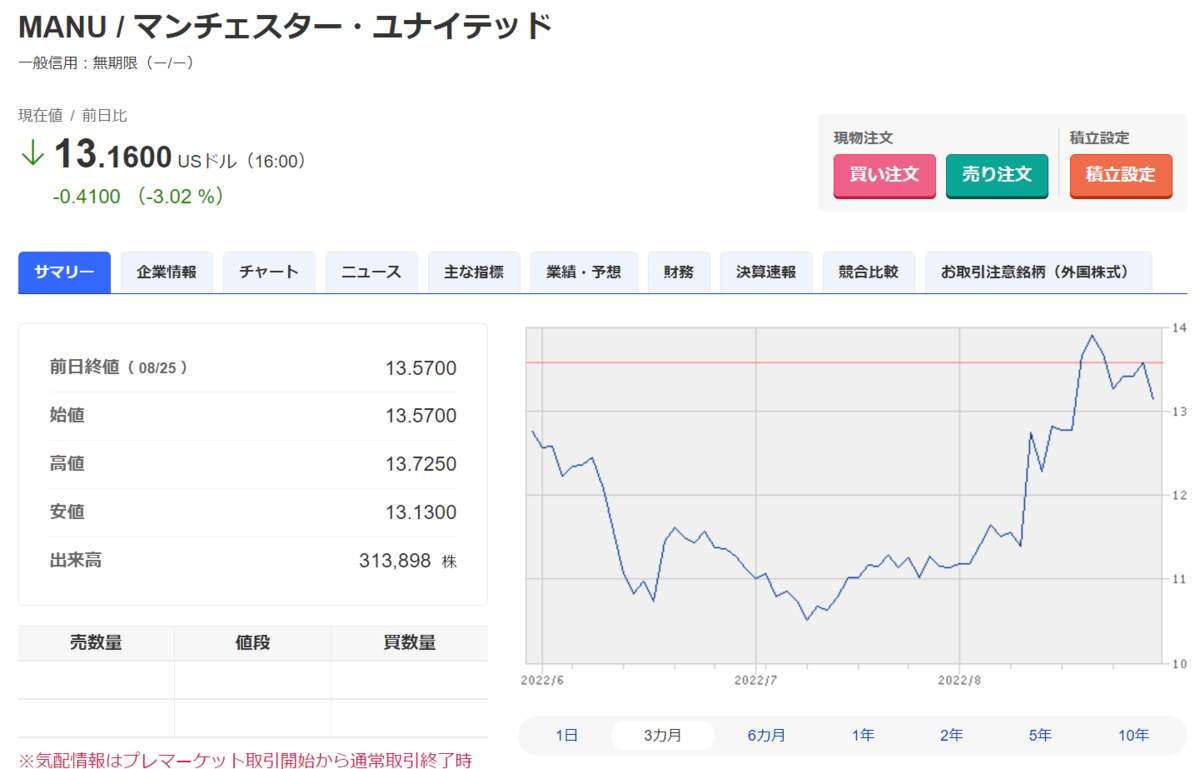Switch to the 業績・予想 tab
The height and width of the screenshot is (769, 1200).
[x=584, y=272]
